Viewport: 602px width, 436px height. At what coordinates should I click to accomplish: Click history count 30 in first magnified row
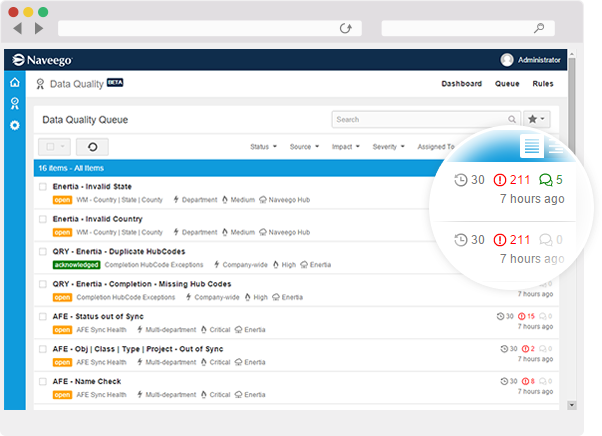coord(470,180)
